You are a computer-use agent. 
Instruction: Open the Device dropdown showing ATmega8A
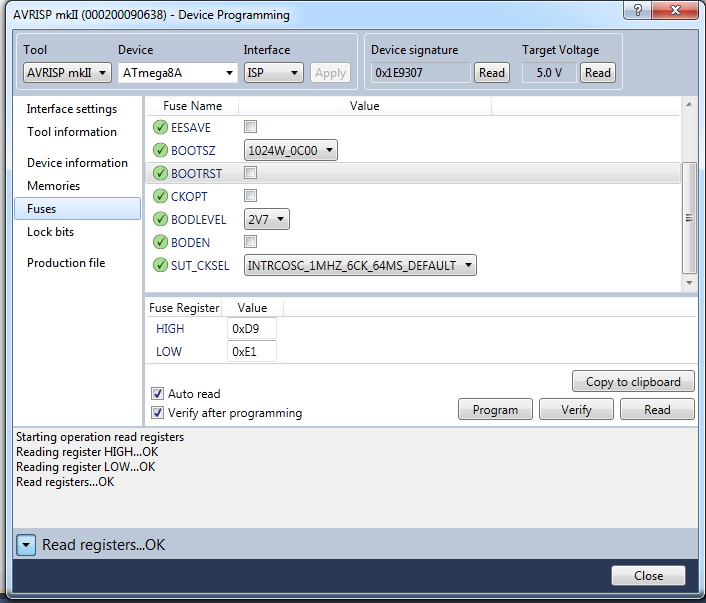[x=178, y=73]
